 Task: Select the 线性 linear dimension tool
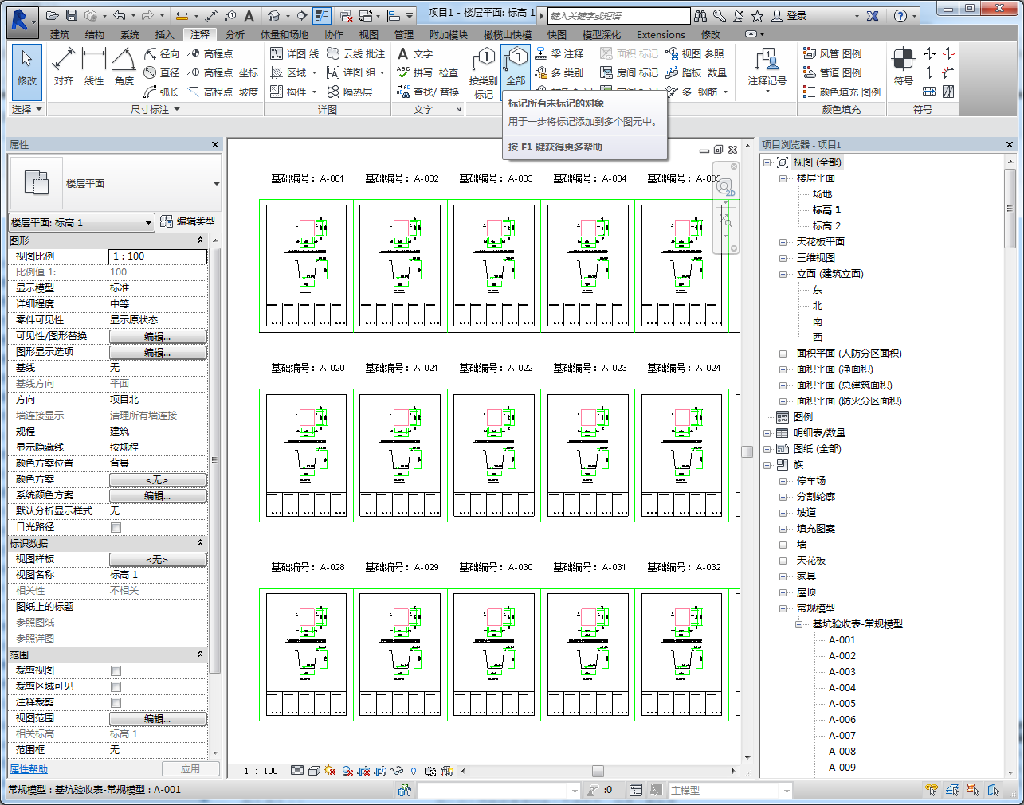click(x=94, y=67)
